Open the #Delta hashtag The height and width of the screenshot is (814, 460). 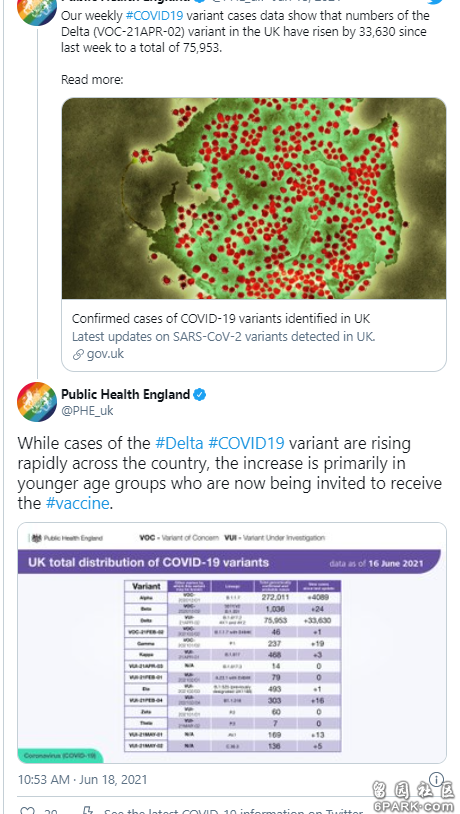179,443
